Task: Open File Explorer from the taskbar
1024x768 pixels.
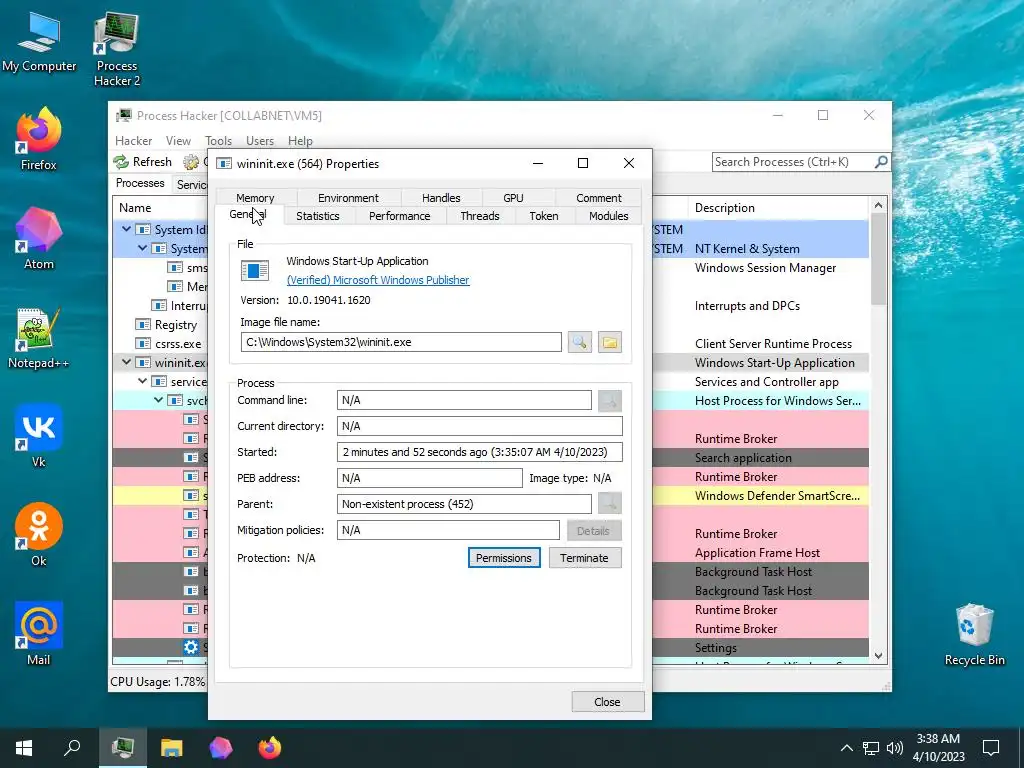Action: 172,748
